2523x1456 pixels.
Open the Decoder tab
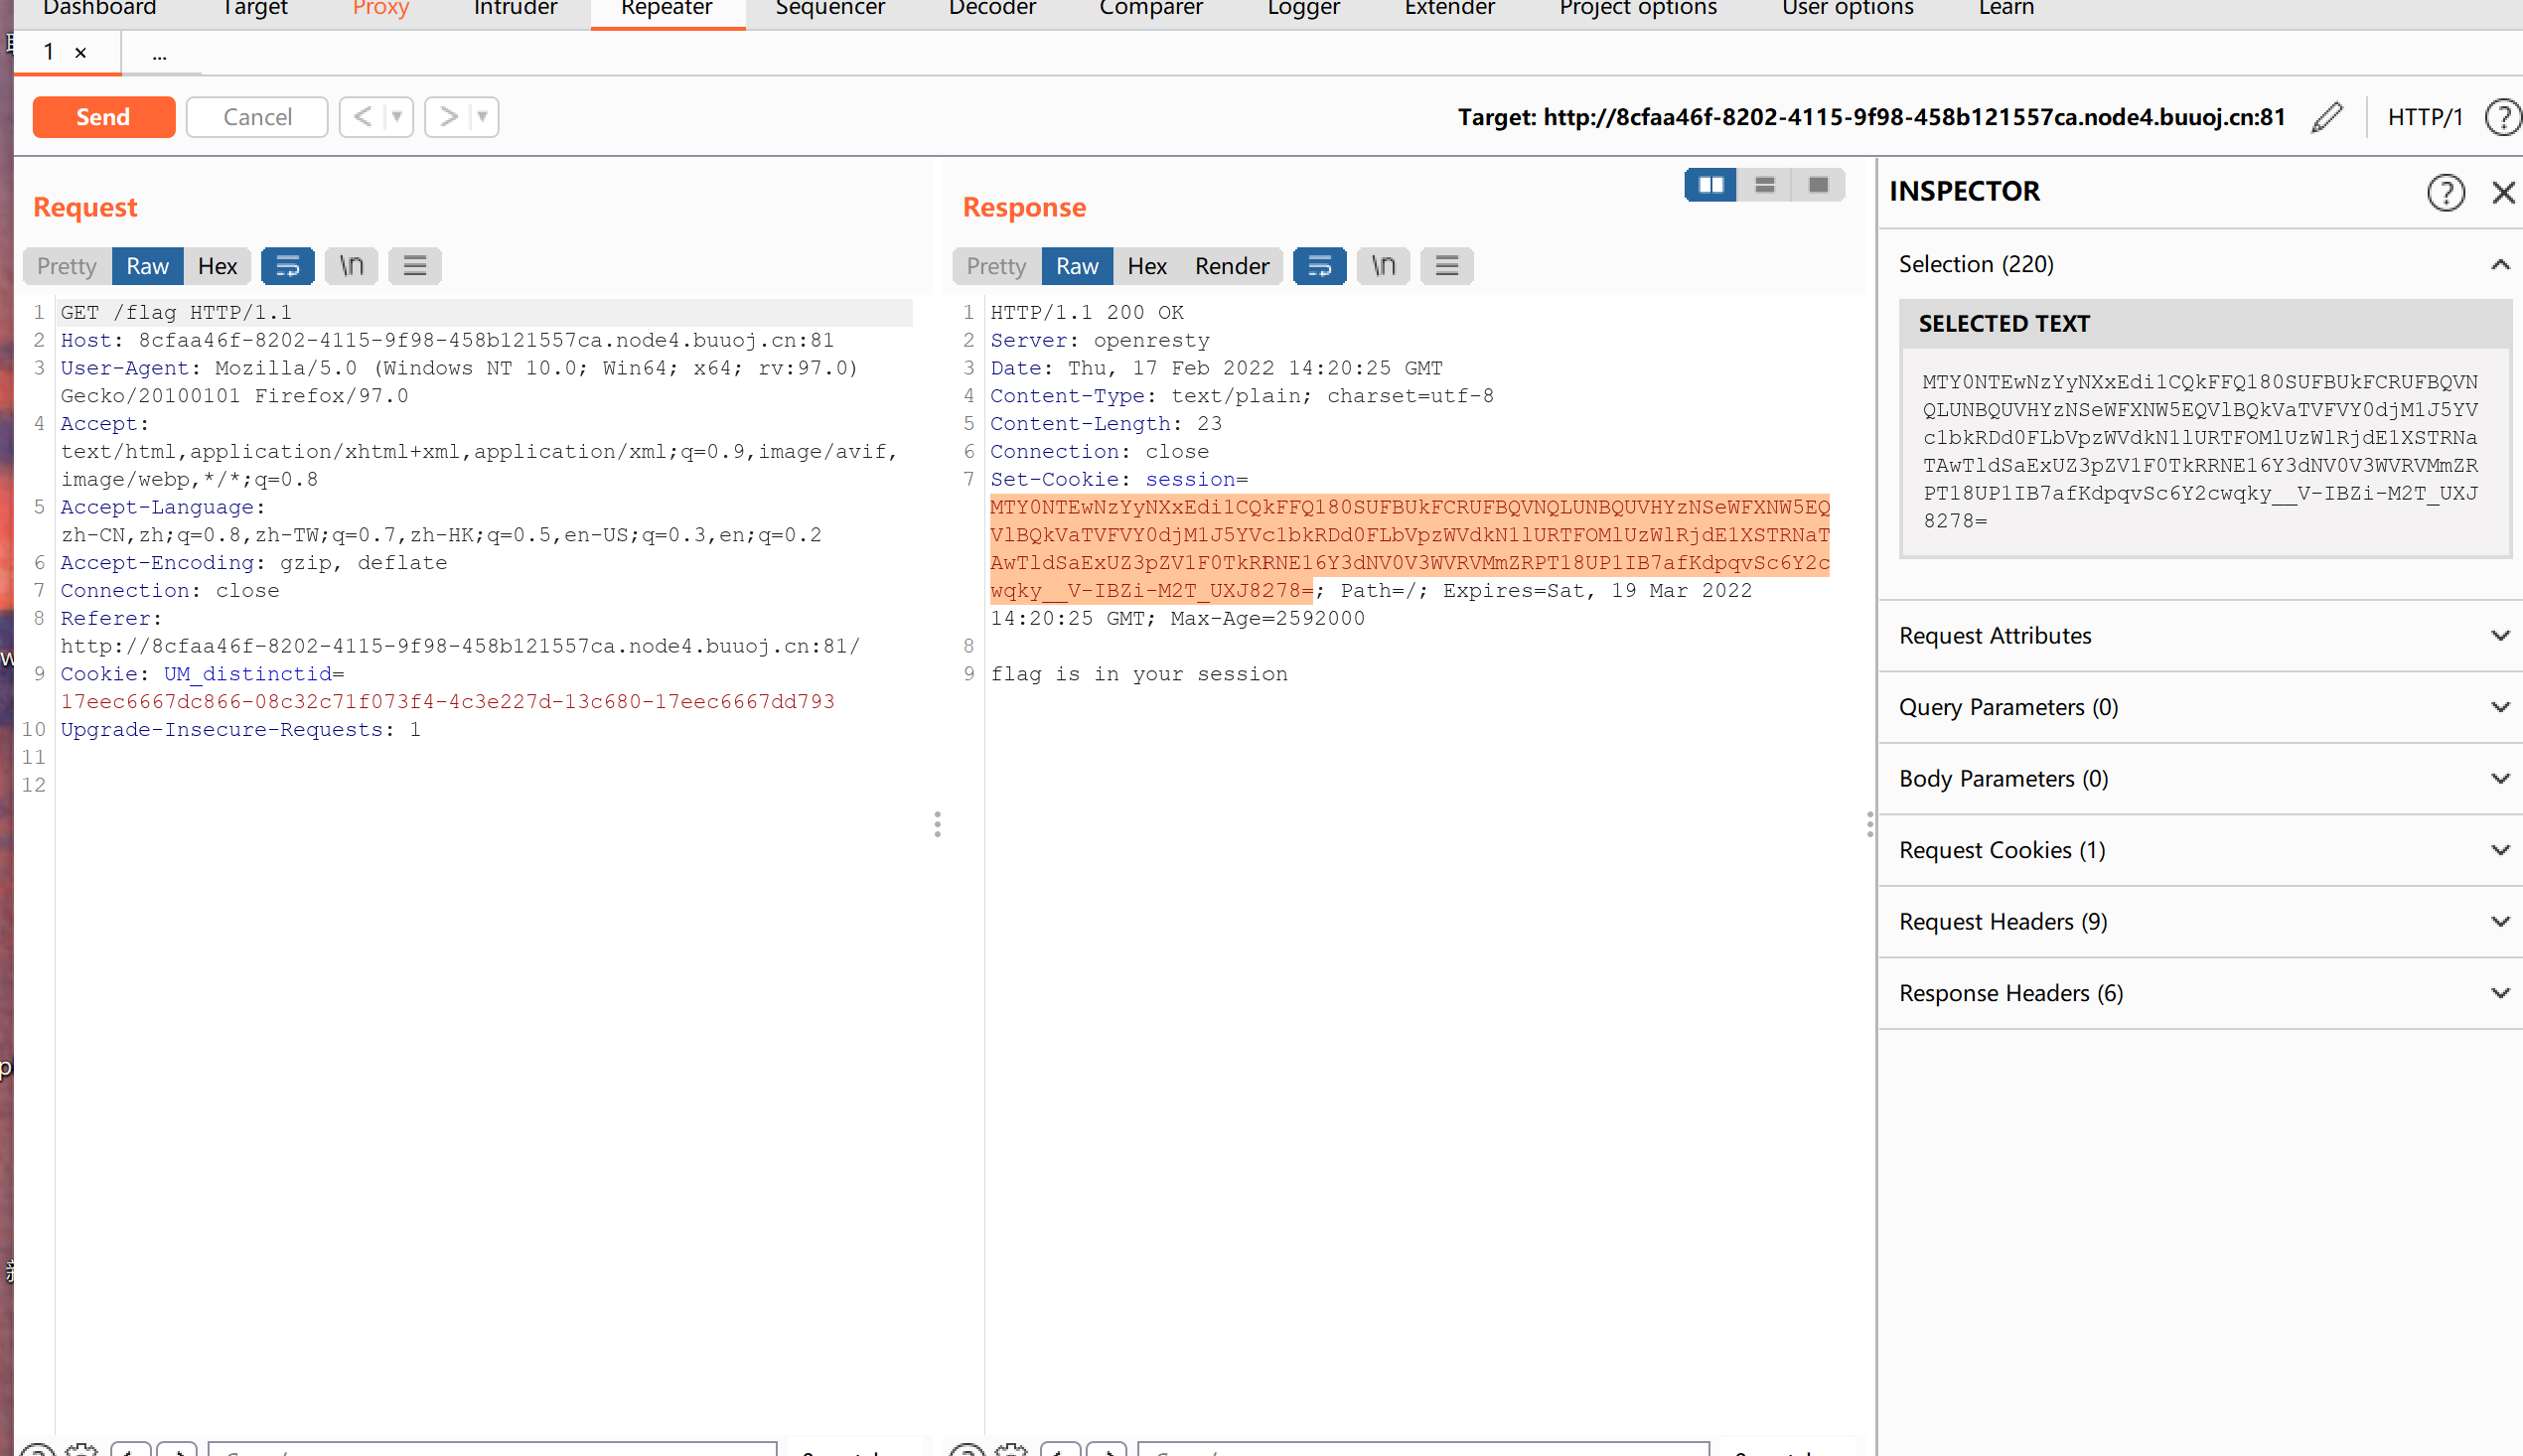coord(992,9)
